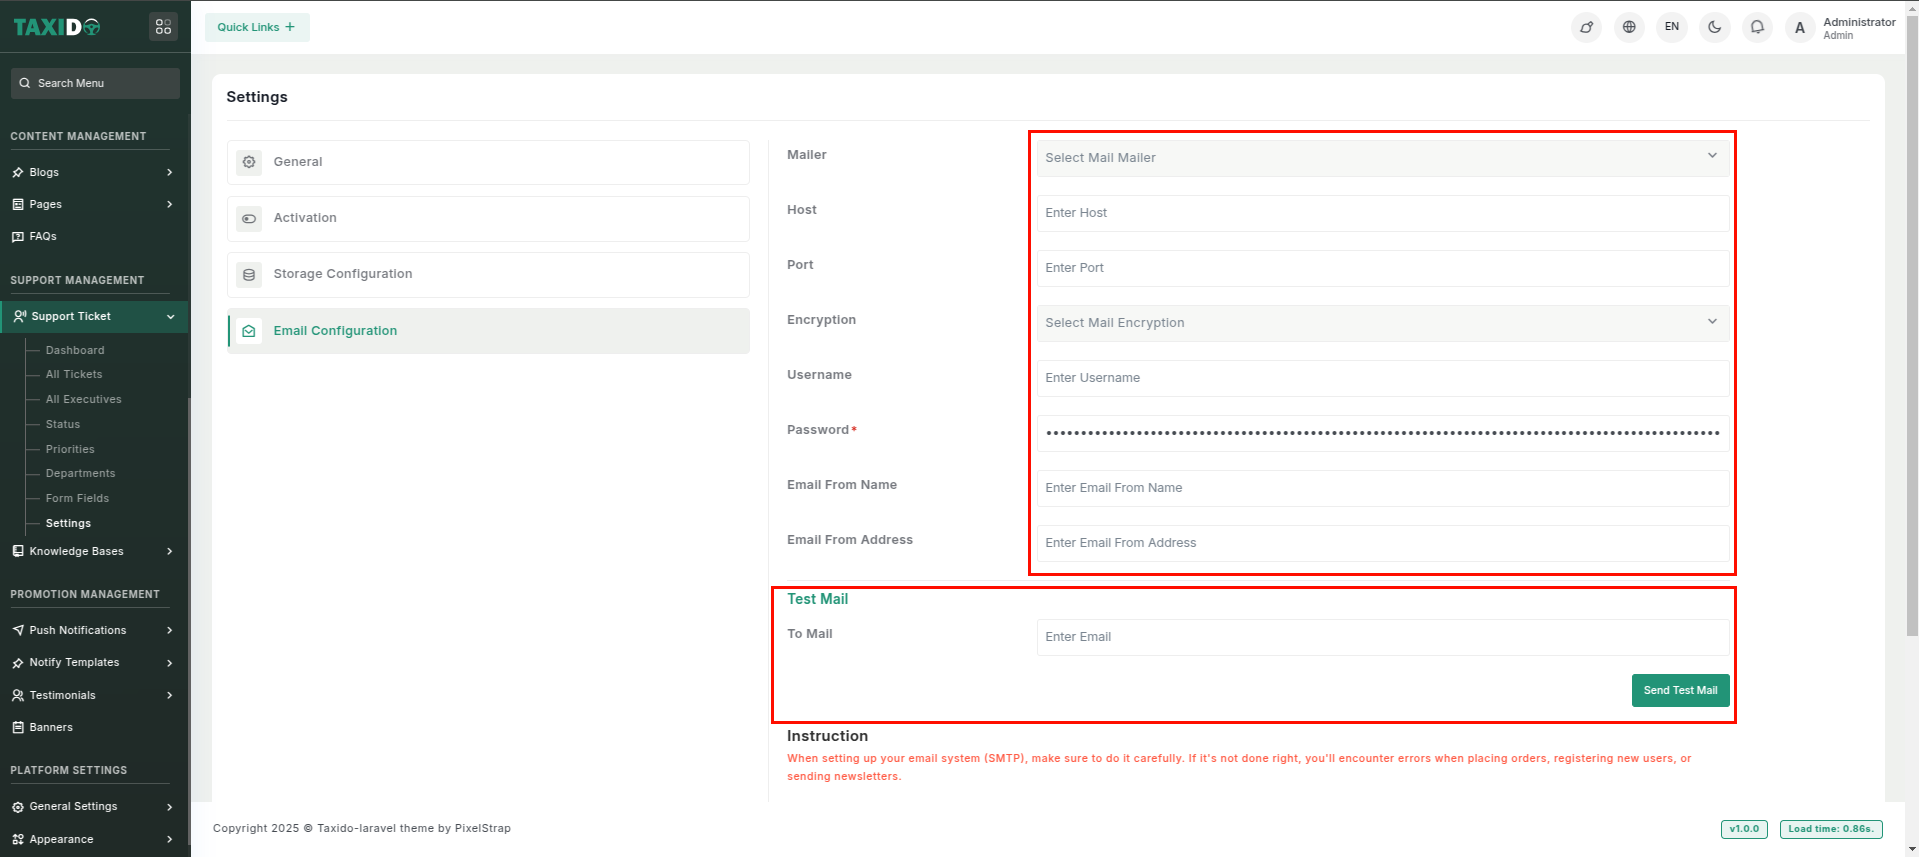Click the globe icon in header
The width and height of the screenshot is (1919, 857).
pos(1629,27)
